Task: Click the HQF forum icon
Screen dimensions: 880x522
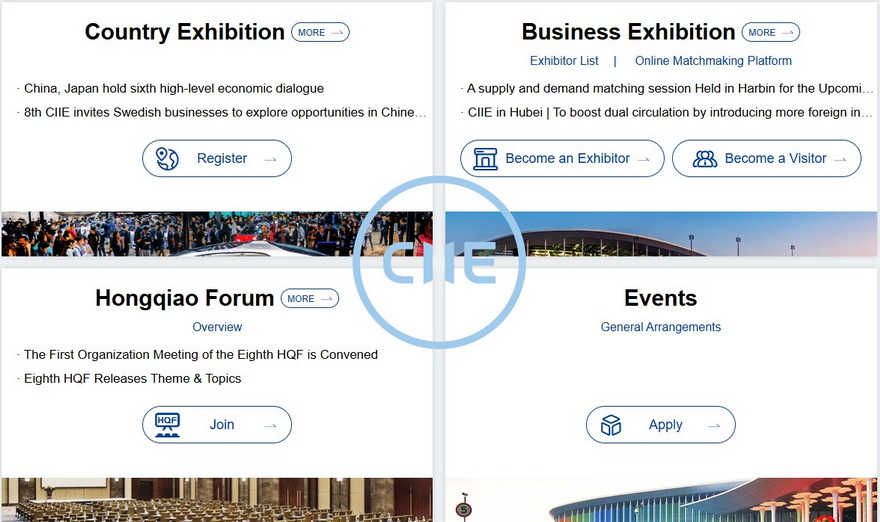Action: pyautogui.click(x=167, y=425)
